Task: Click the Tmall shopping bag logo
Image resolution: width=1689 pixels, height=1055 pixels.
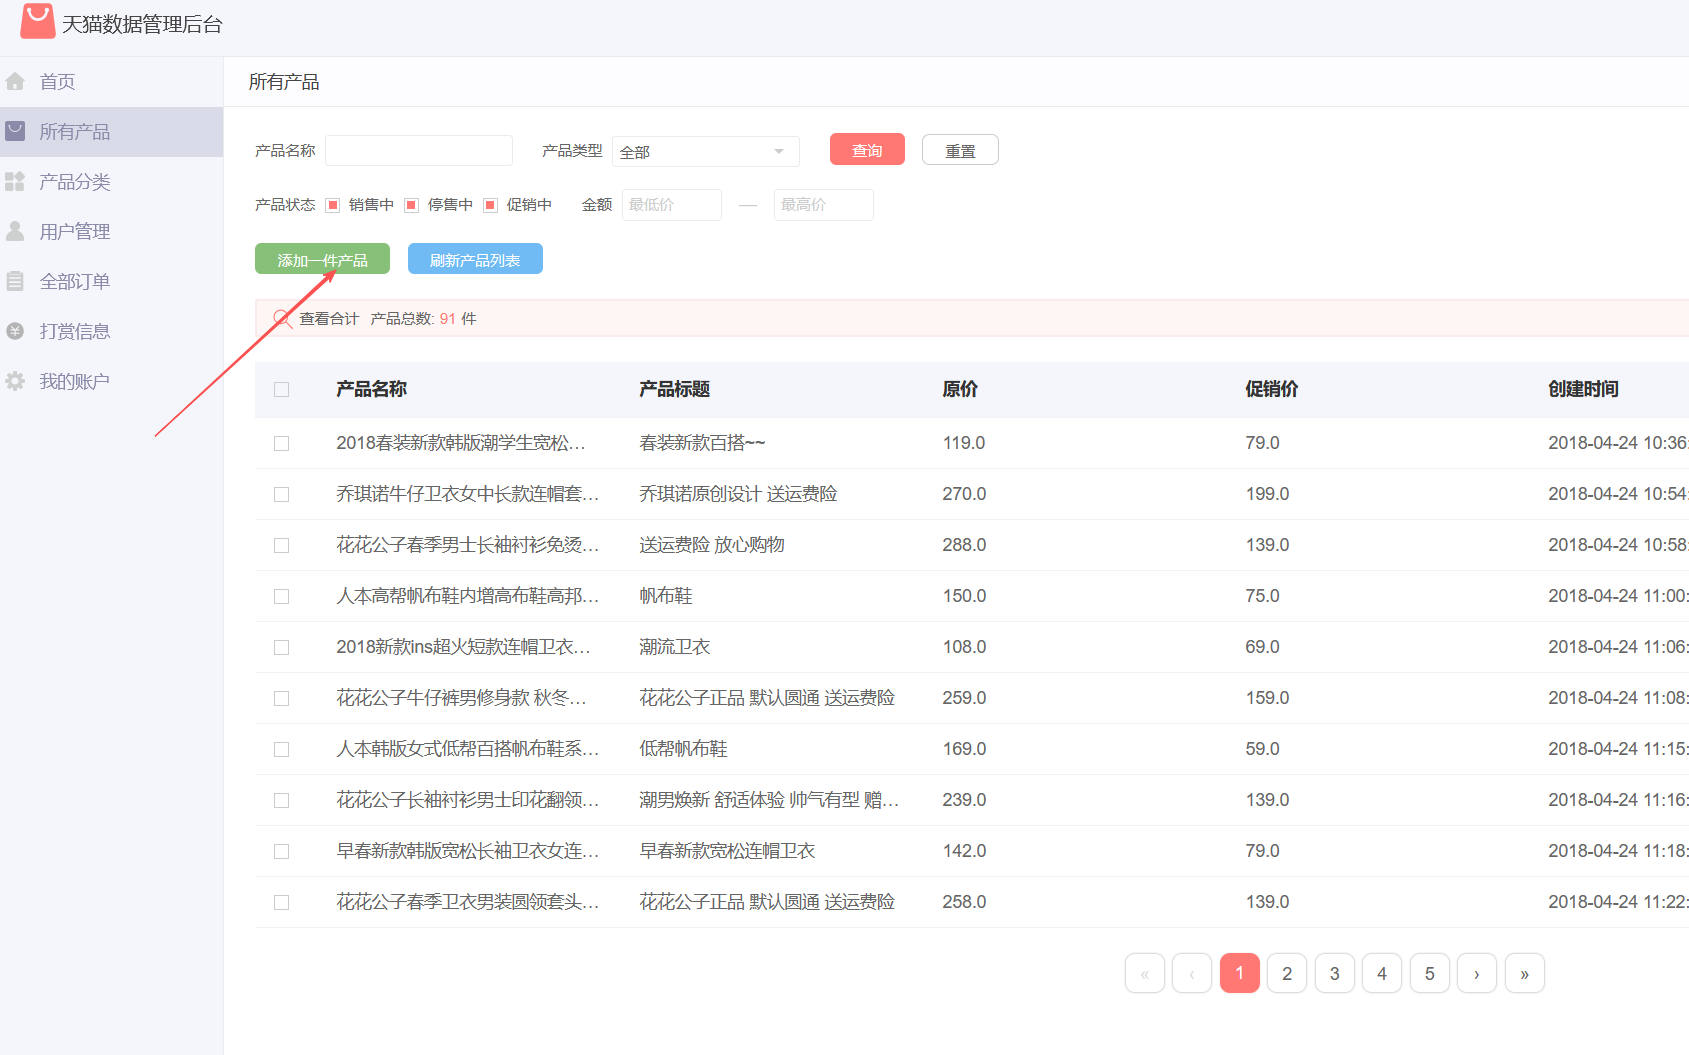Action: (38, 22)
